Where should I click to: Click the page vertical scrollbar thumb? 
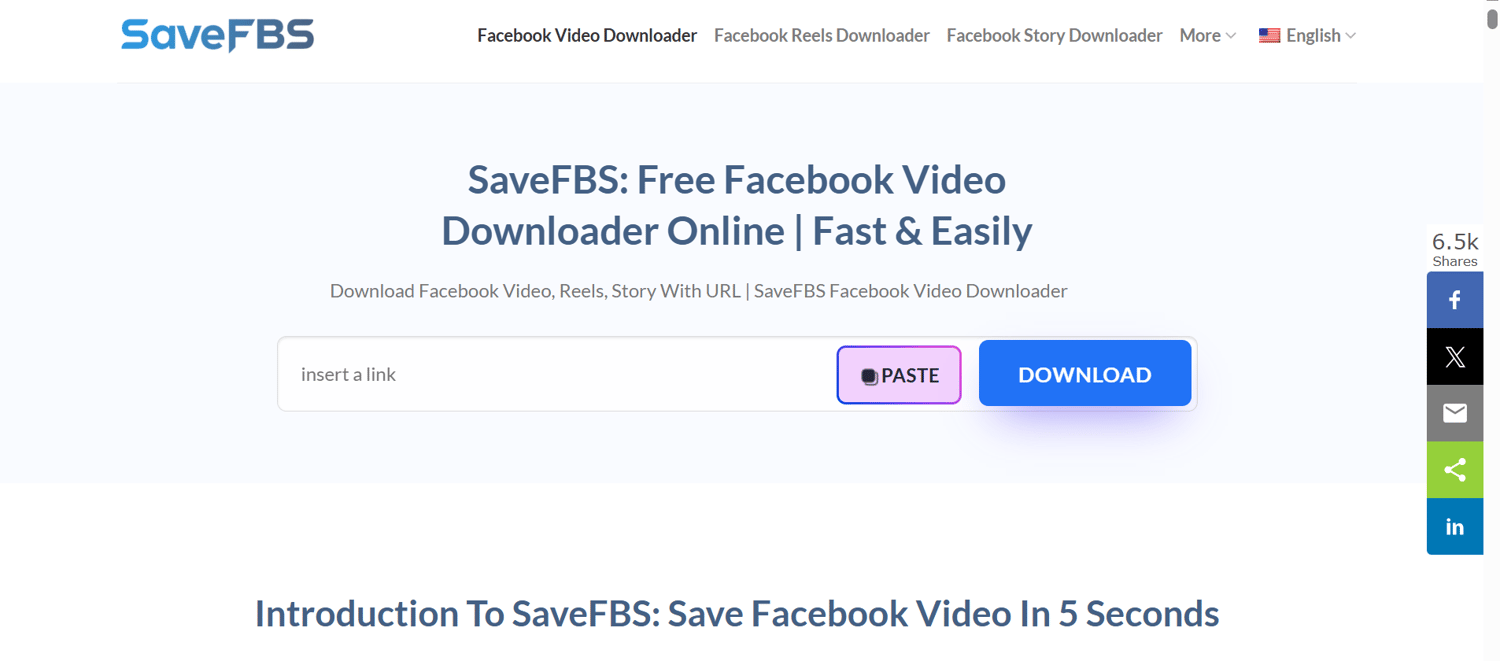click(1492, 17)
